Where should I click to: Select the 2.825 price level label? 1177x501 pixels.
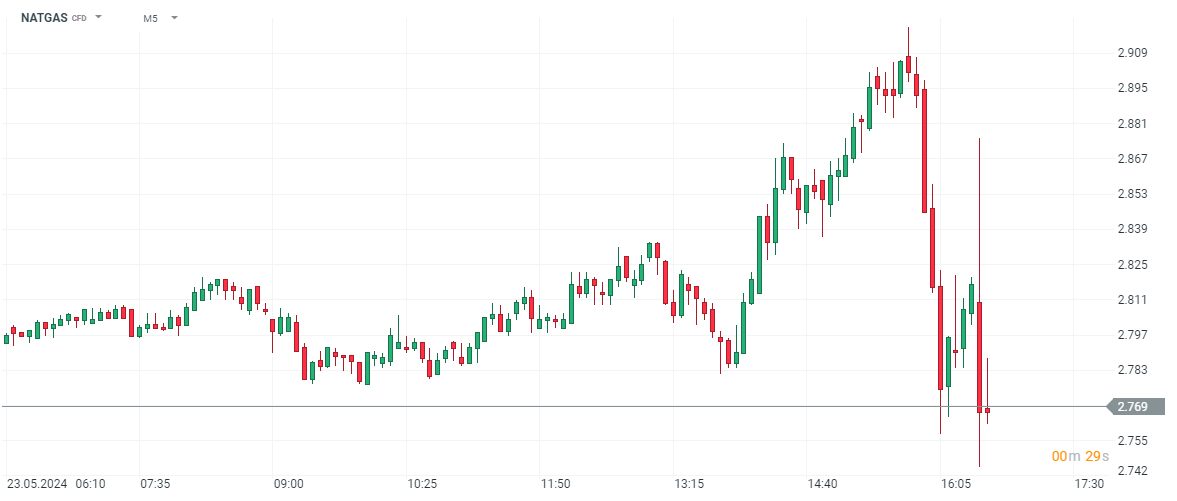tap(1133, 265)
